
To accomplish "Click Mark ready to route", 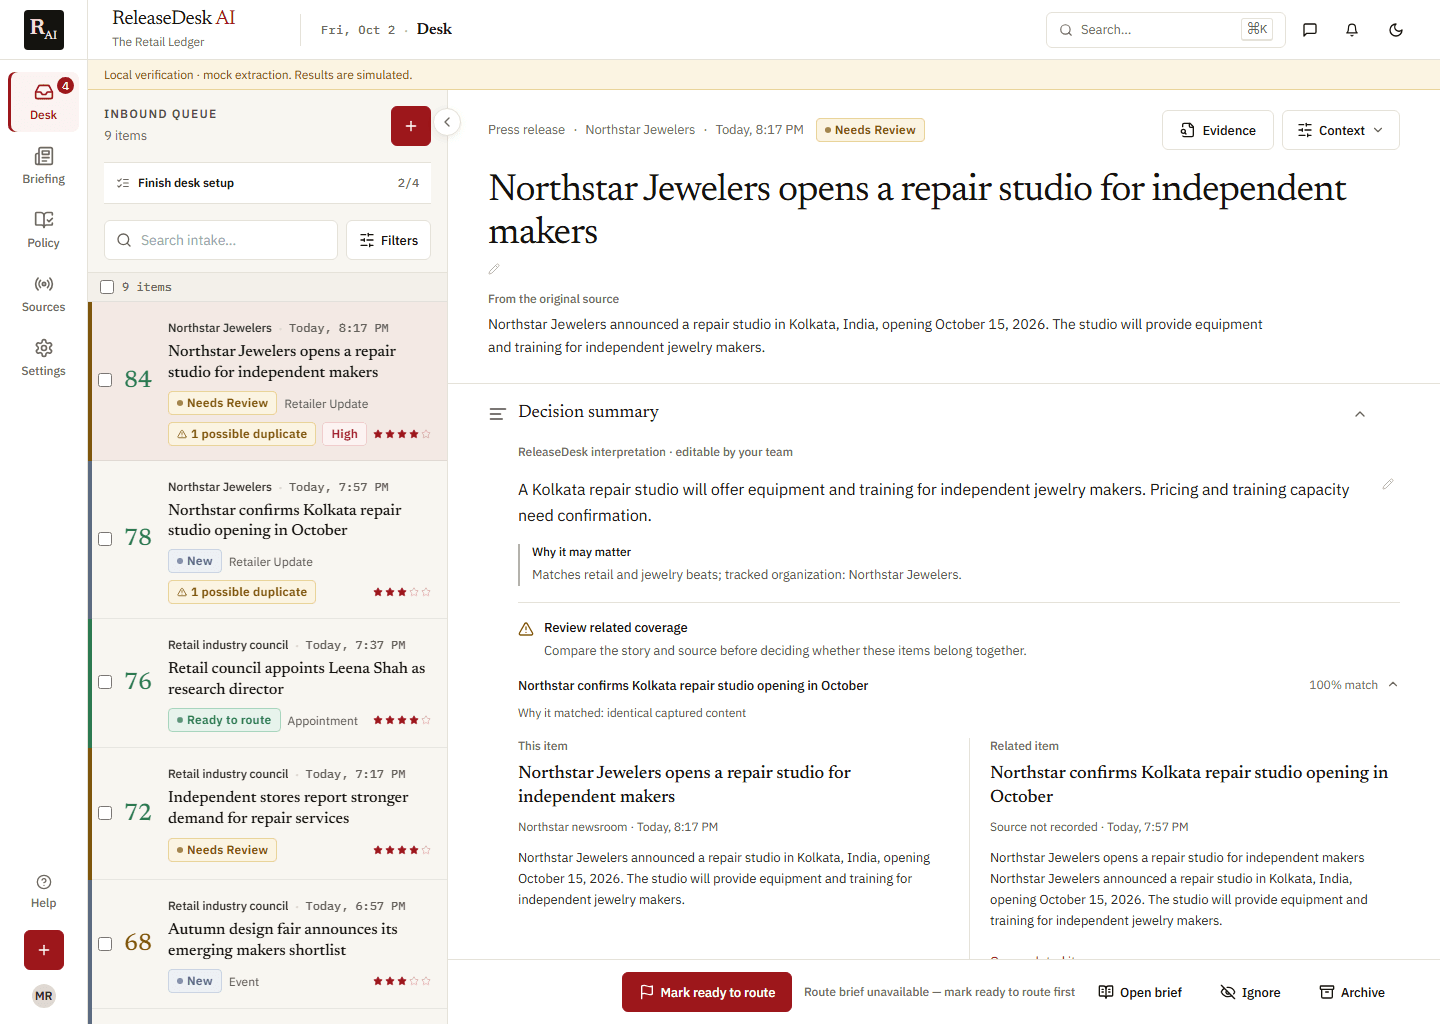I will (707, 992).
